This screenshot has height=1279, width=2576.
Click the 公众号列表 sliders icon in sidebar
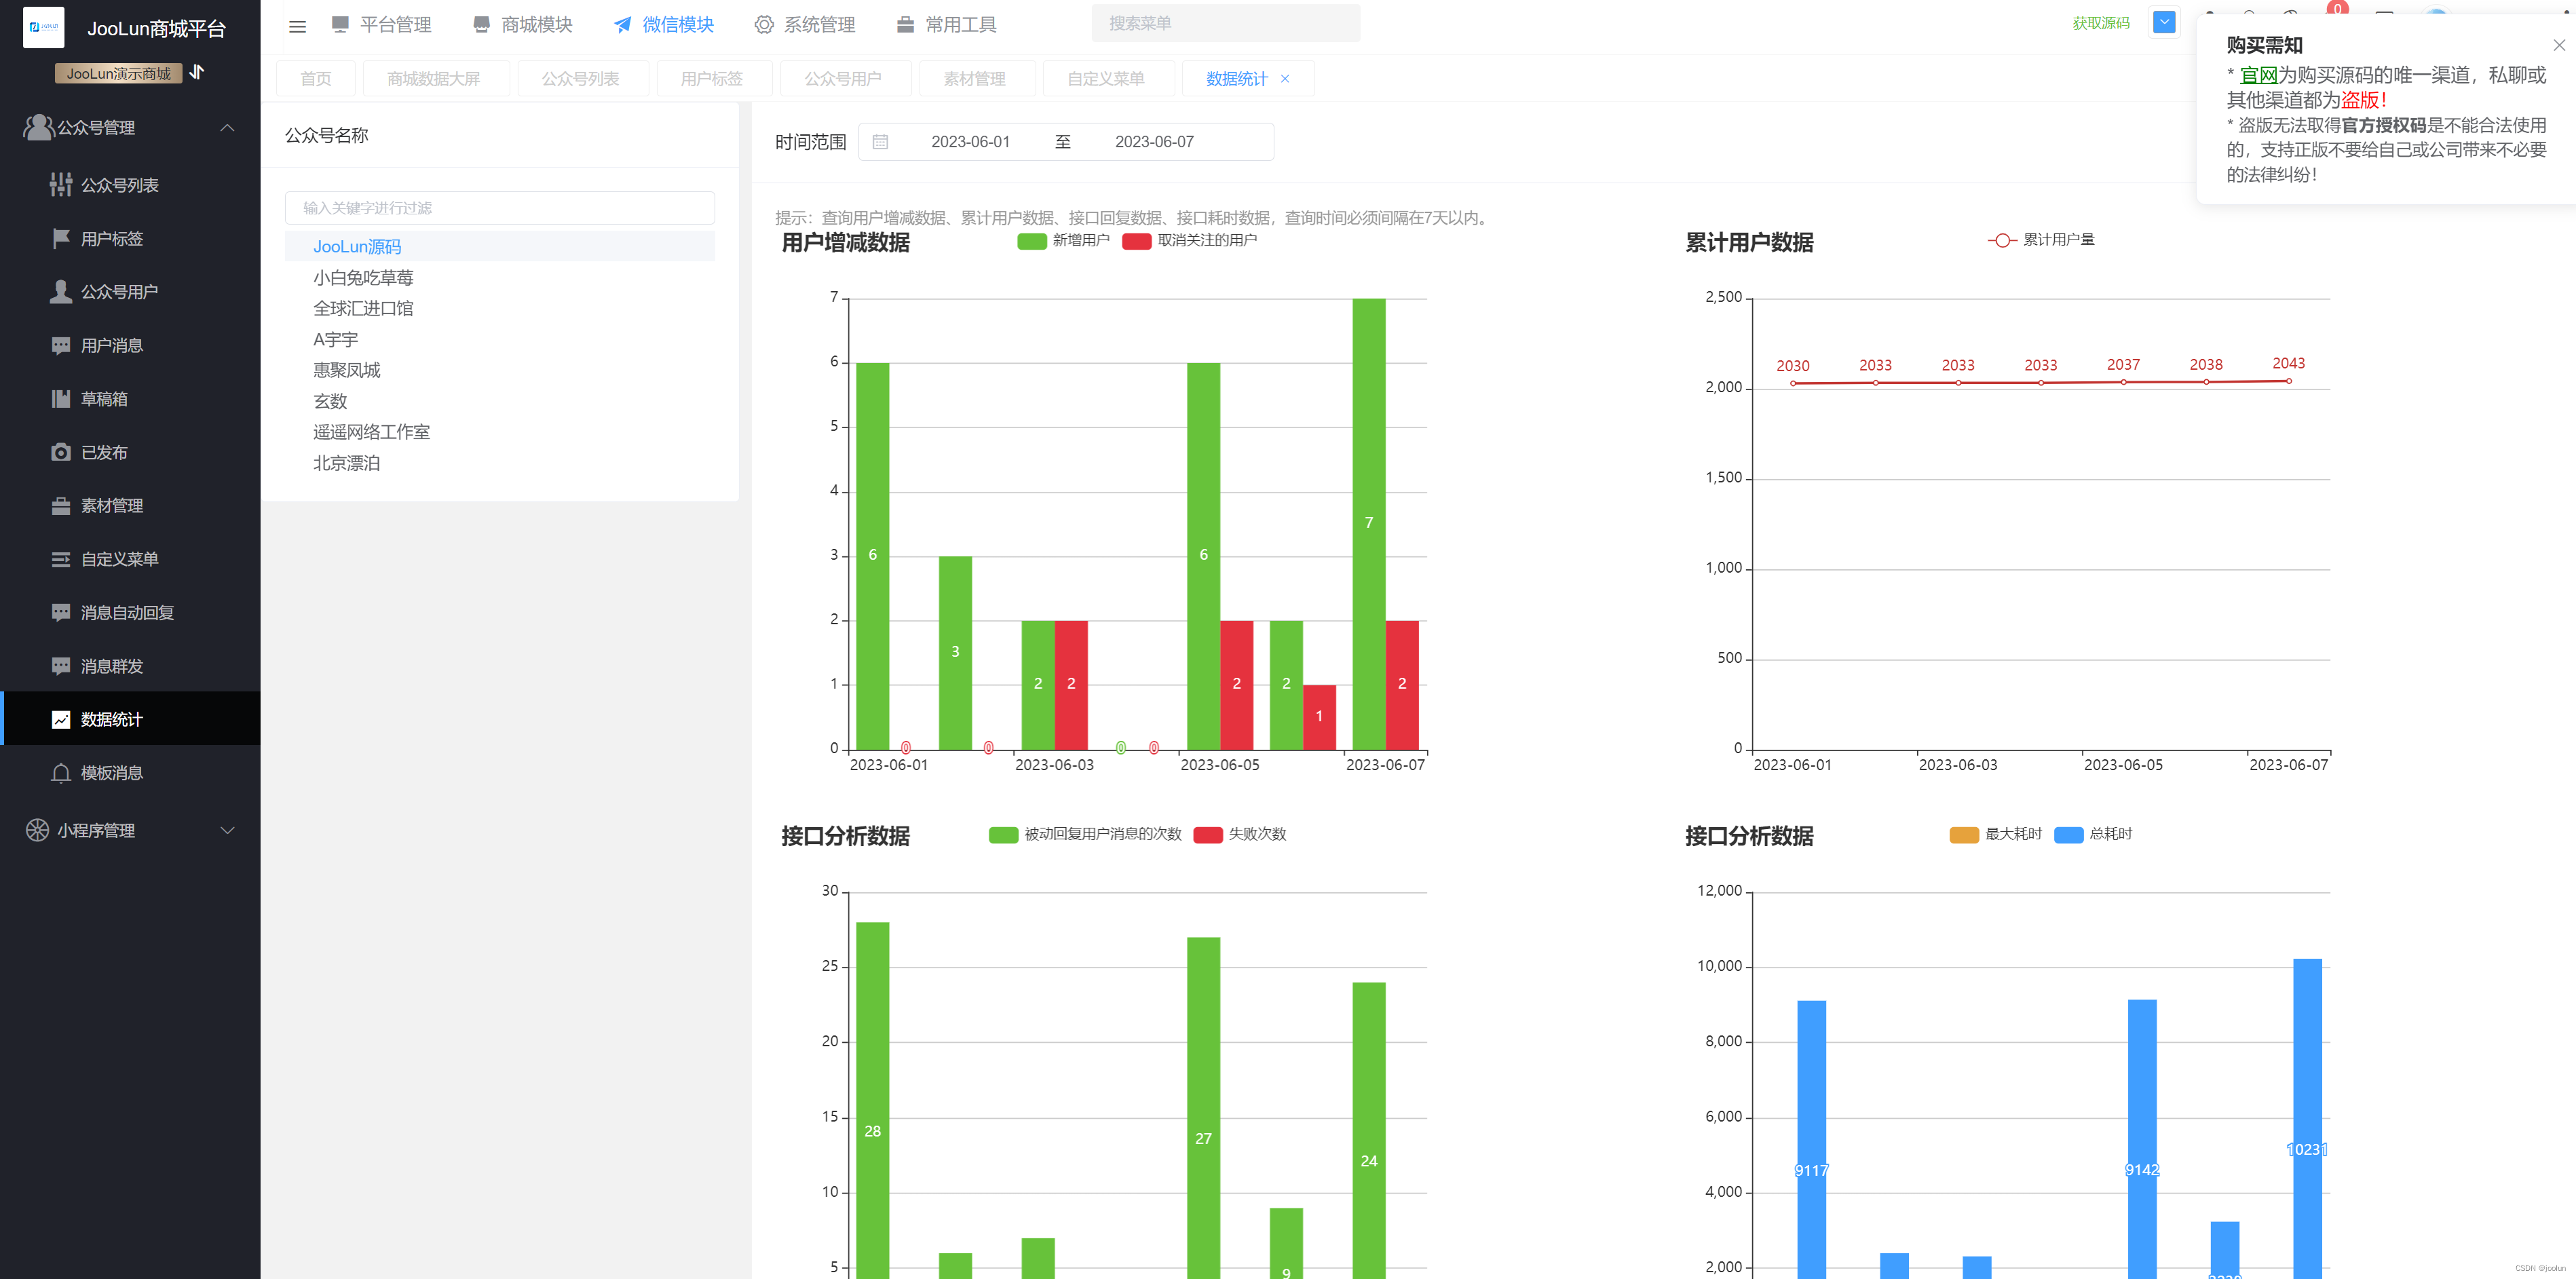point(61,184)
